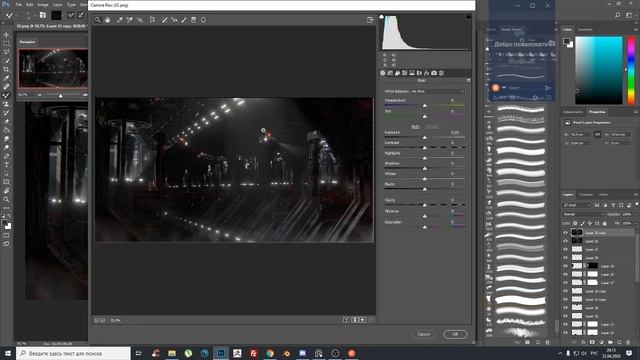Toggle Camera Raw full screen mode icon
The image size is (640, 360).
(x=370, y=20)
